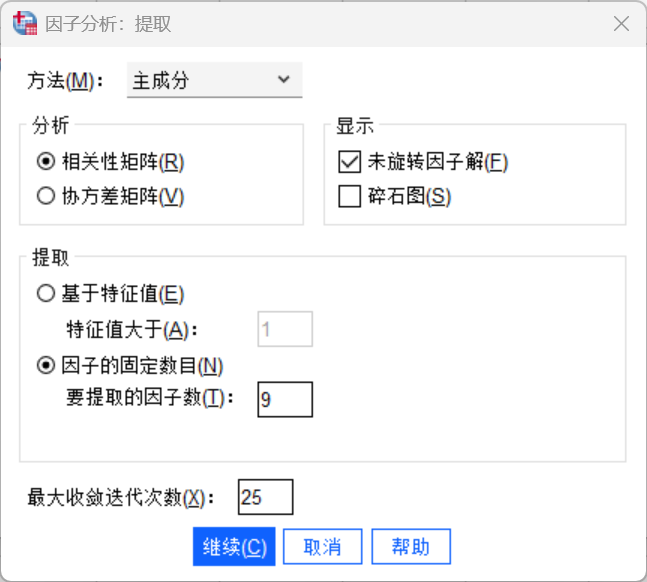Click the max iterations field showing 25

click(266, 497)
